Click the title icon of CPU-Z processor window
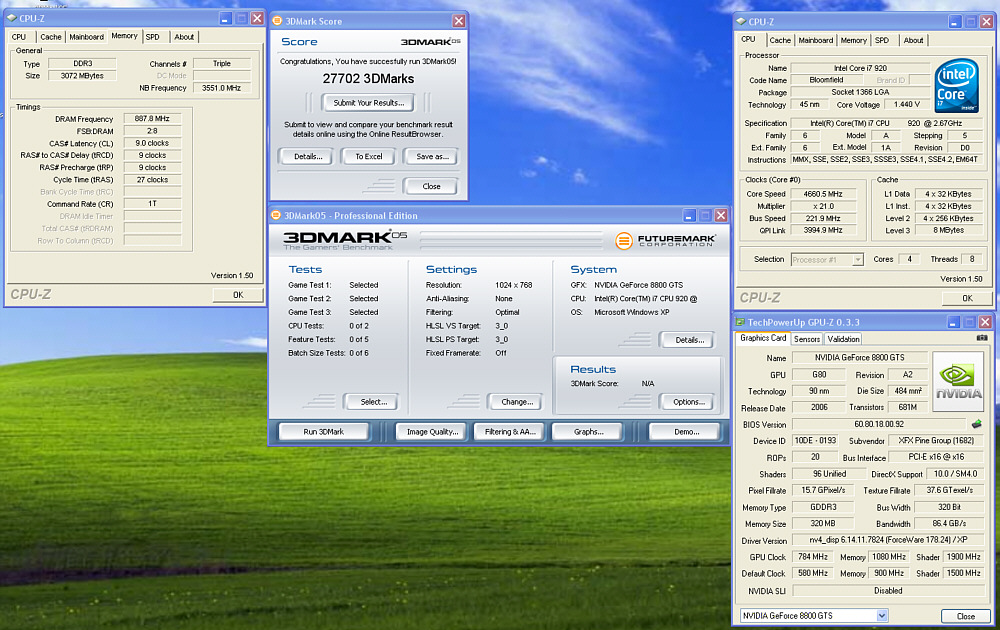 [x=741, y=22]
